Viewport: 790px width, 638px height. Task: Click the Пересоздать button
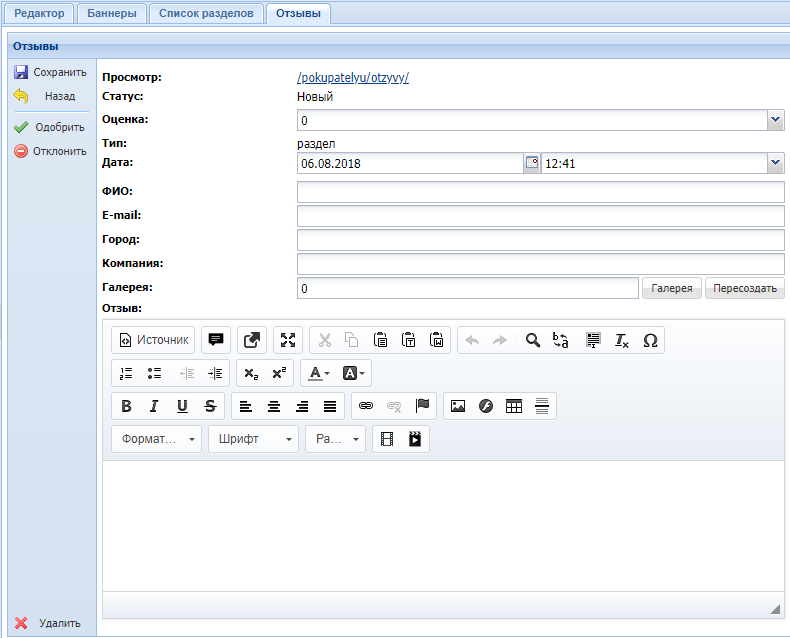pyautogui.click(x=745, y=288)
